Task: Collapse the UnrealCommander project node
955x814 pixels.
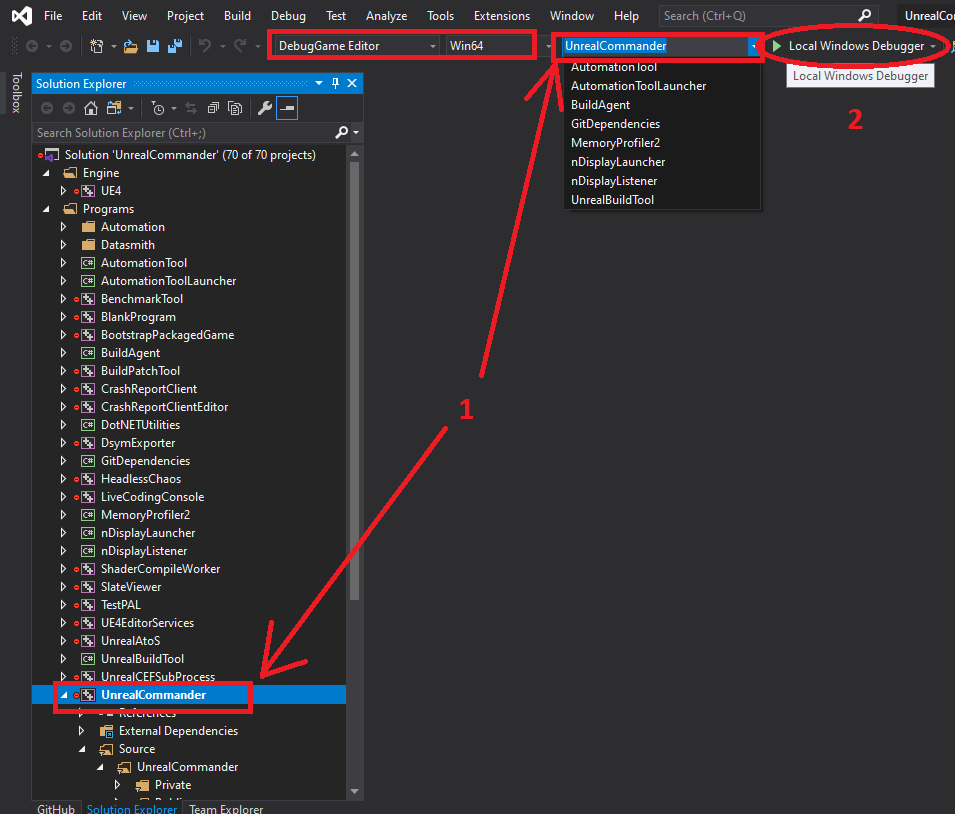Action: pyautogui.click(x=63, y=695)
